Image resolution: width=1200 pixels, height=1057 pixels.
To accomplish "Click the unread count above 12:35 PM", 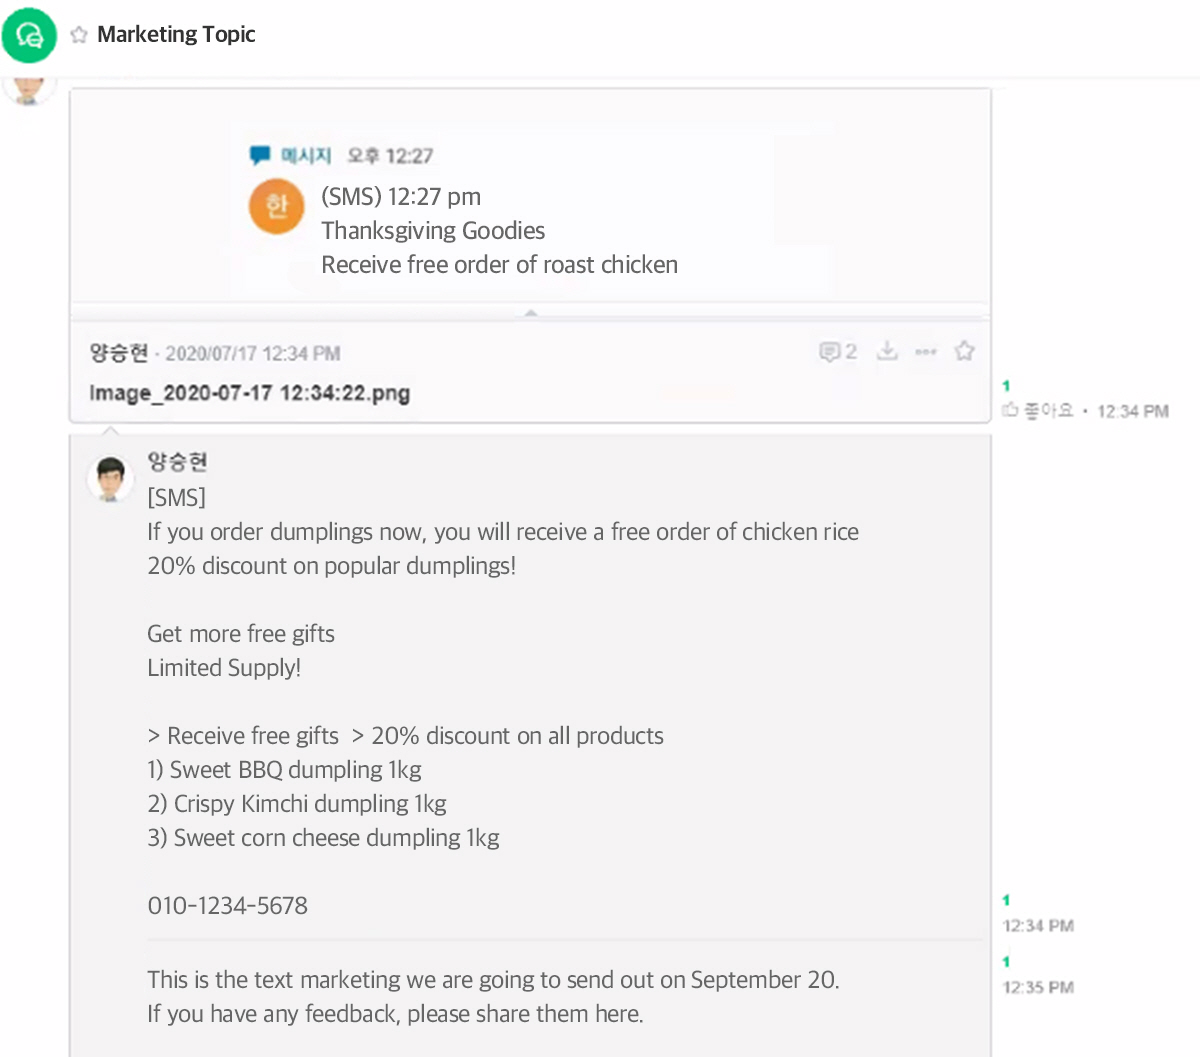I will tap(1006, 962).
